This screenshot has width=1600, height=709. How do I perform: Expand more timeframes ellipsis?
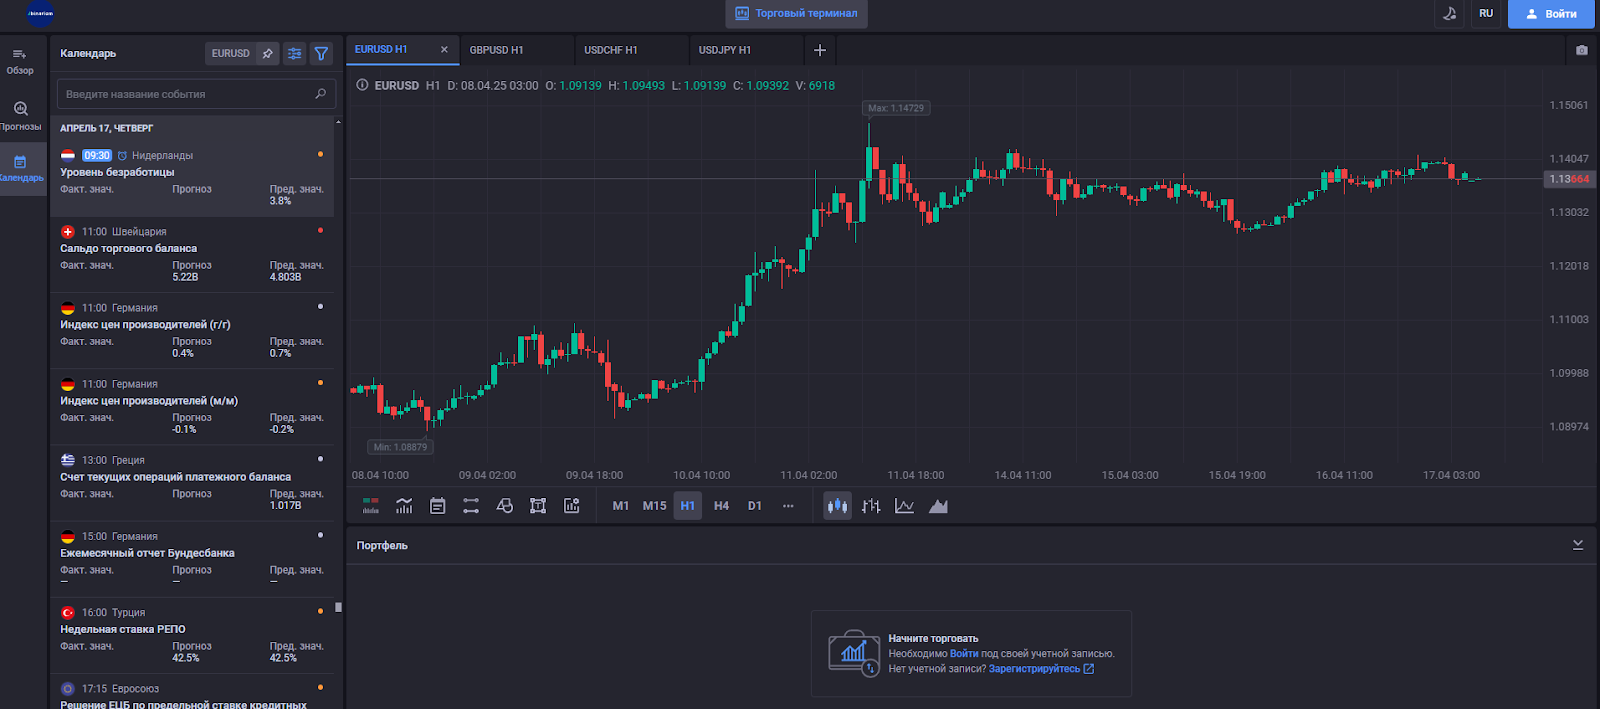pyautogui.click(x=788, y=506)
